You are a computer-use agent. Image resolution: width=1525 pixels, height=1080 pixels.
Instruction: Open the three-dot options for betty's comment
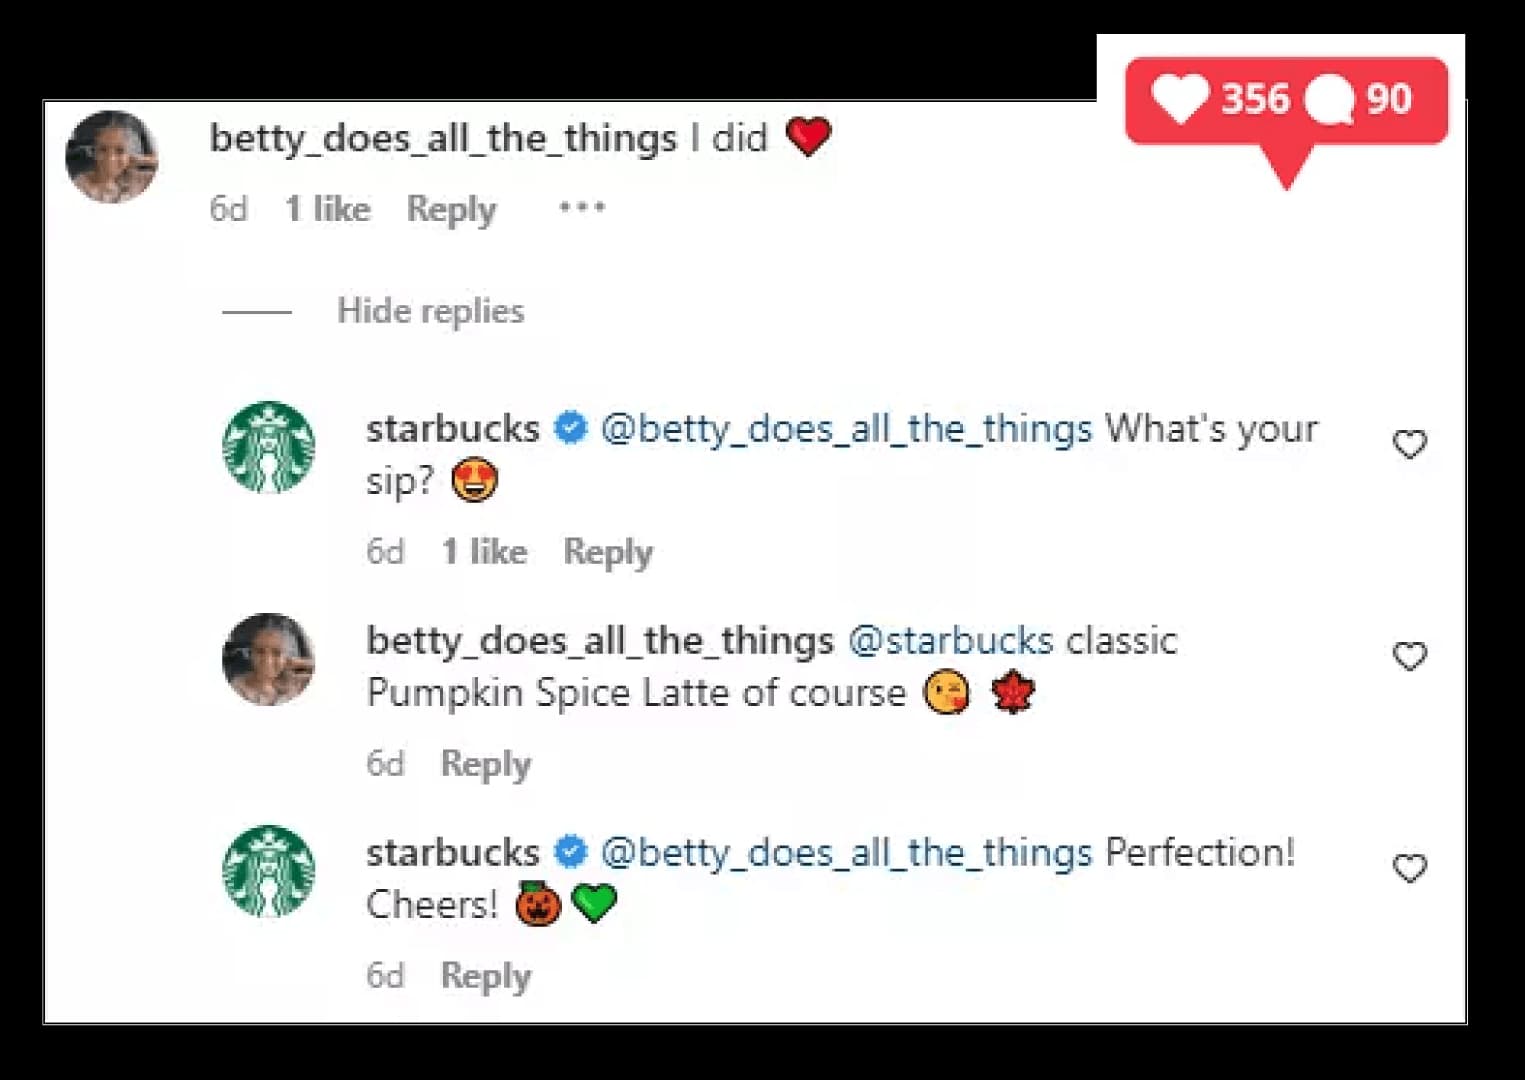click(581, 207)
